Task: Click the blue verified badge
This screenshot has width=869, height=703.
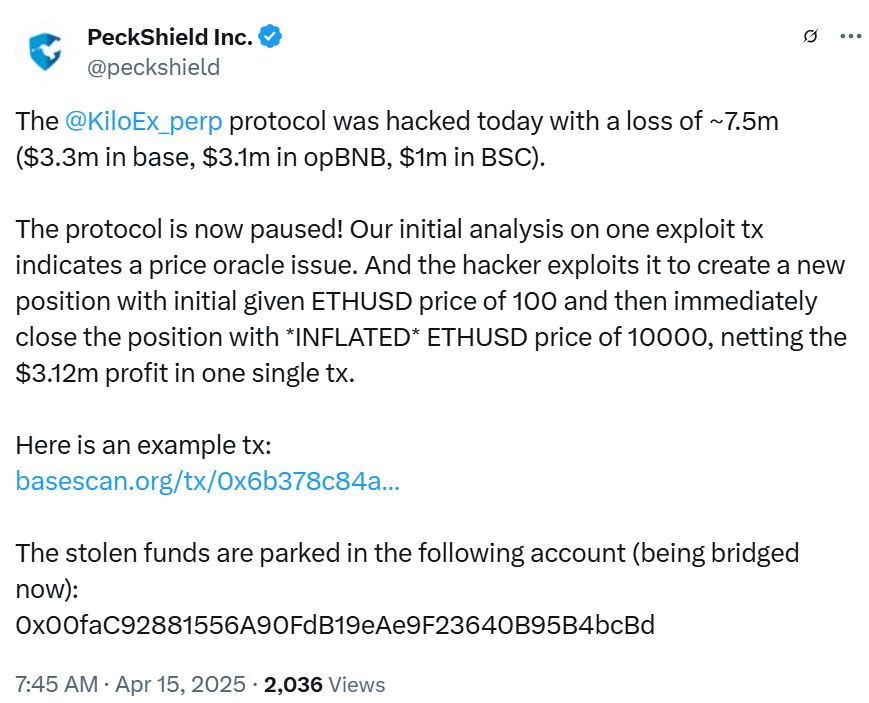Action: (x=272, y=37)
